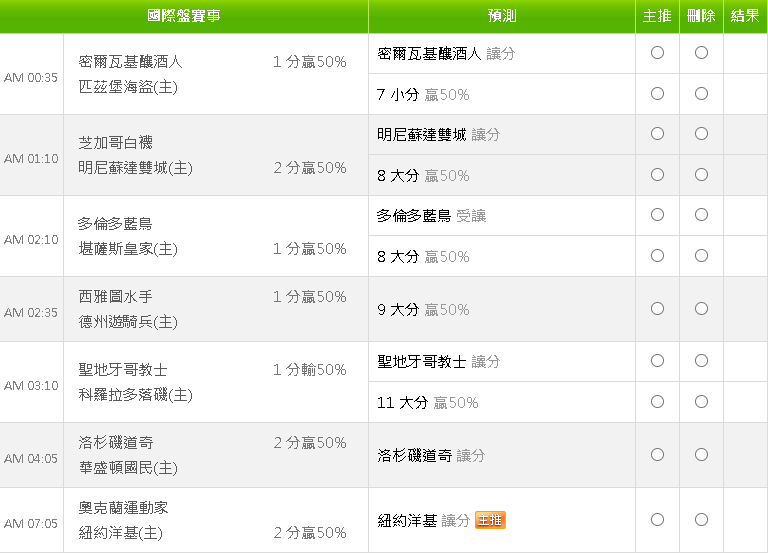Select 刪除 radio for 密爾瓦基釀酒人 讓分
Image resolution: width=768 pixels, height=553 pixels.
click(701, 52)
